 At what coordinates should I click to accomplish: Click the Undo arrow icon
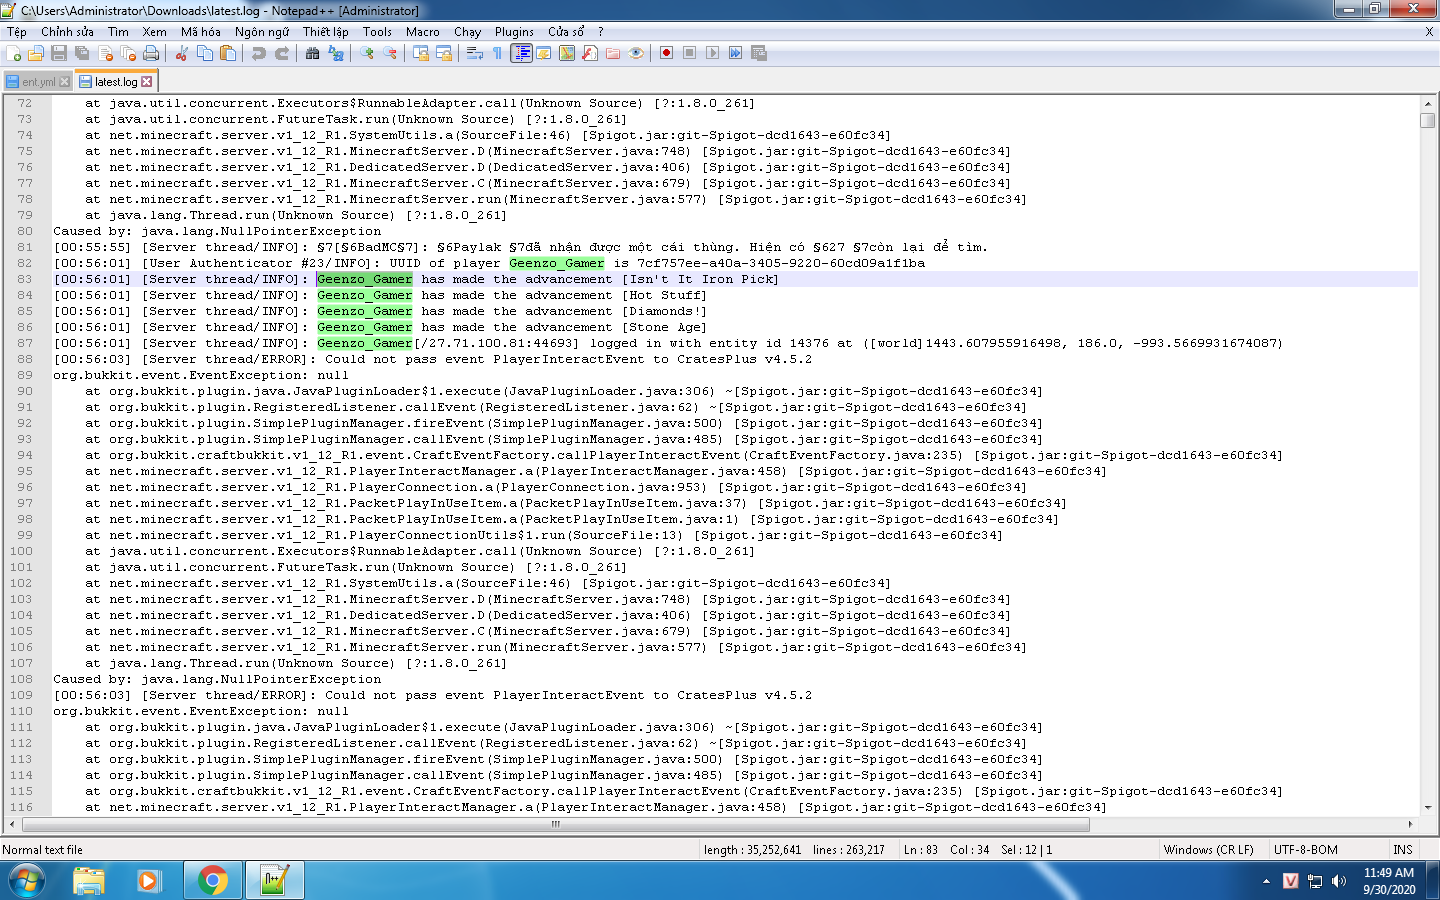tap(259, 53)
